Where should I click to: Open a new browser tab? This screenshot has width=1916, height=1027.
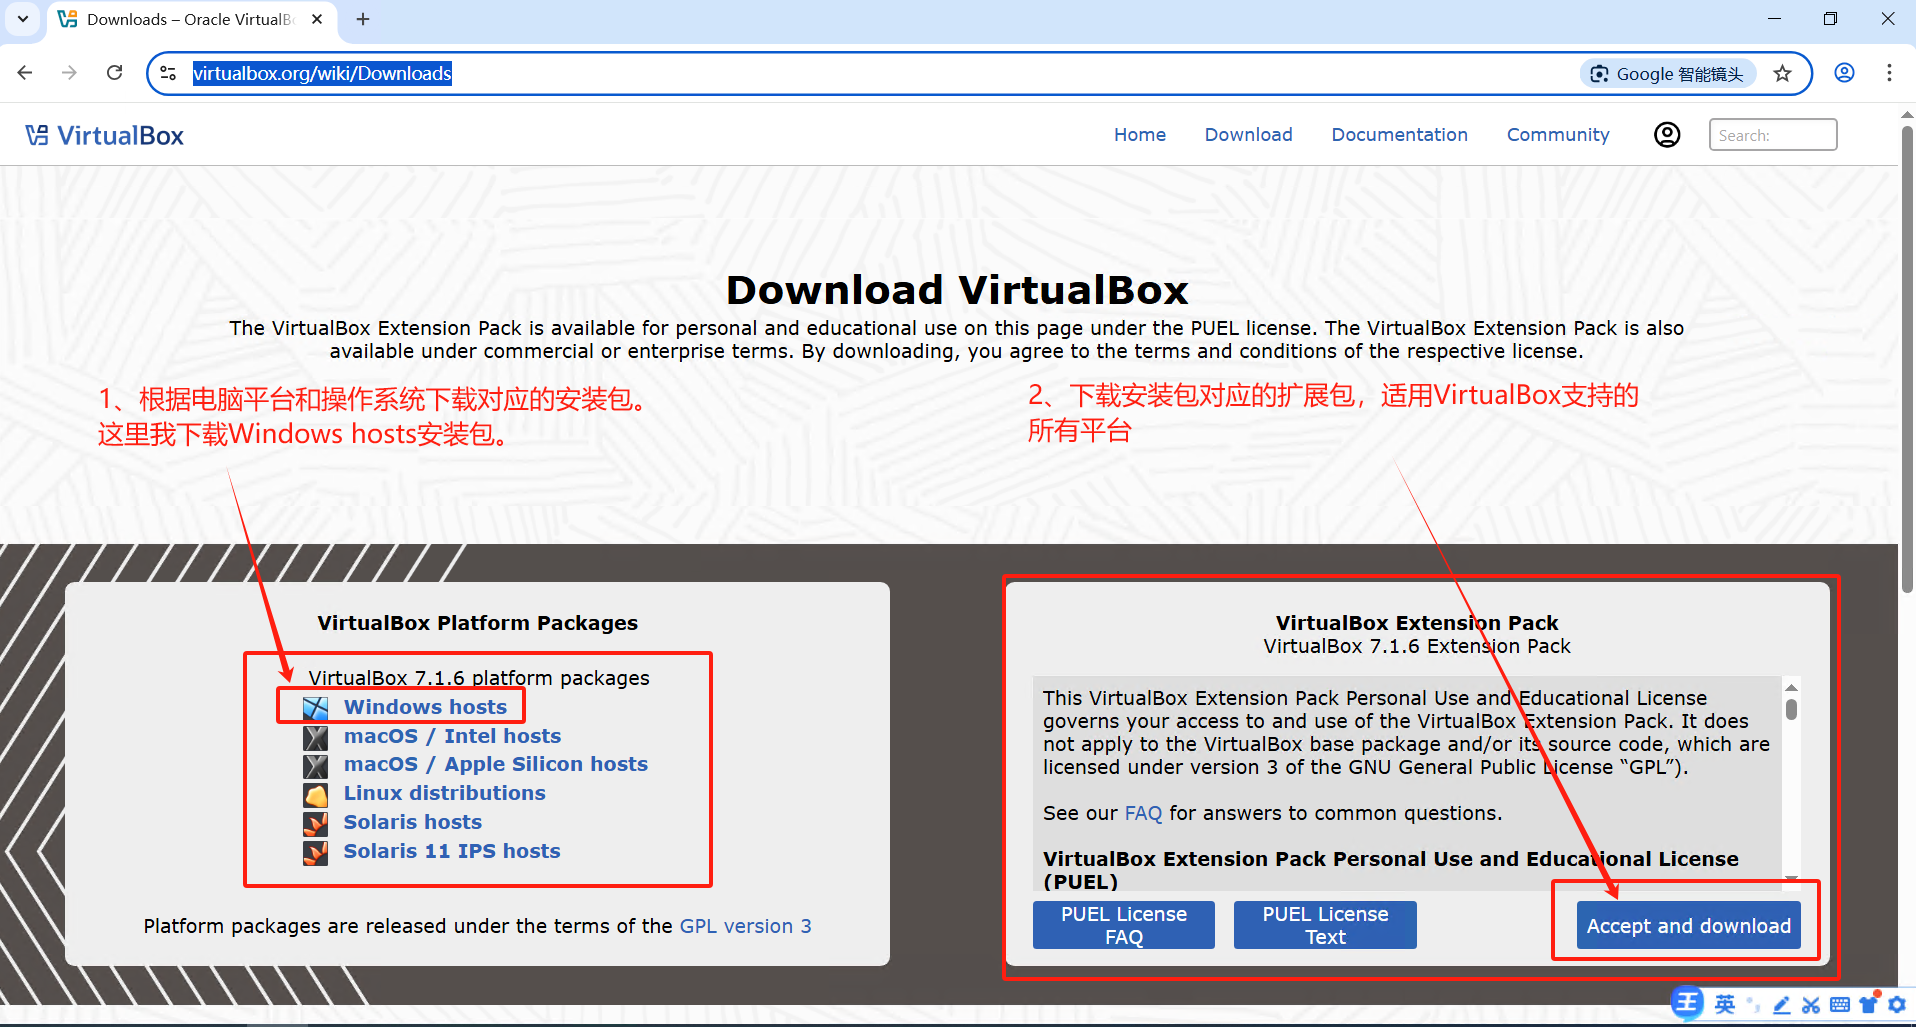coord(363,19)
